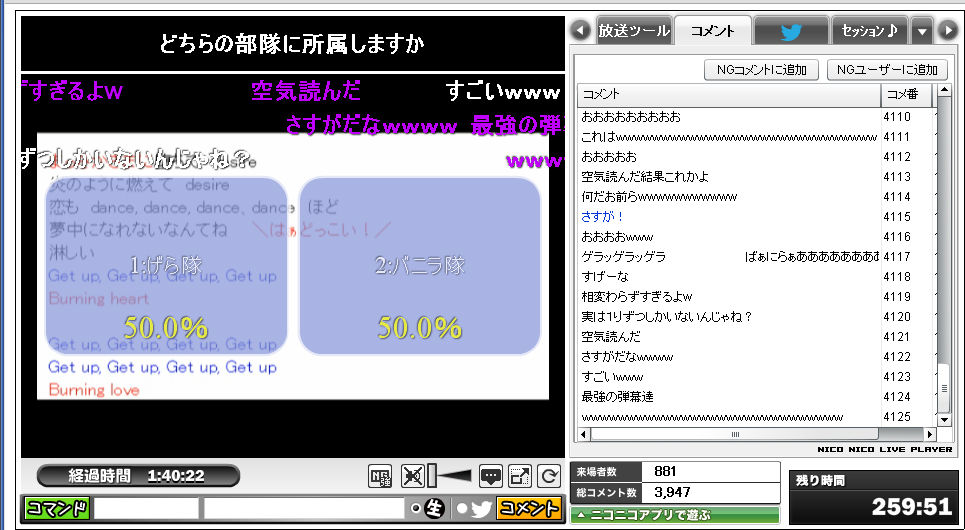This screenshot has width=965, height=530.
Task: Click the 経過時間 1:40:22 elapsed time display
Action: click(x=138, y=476)
